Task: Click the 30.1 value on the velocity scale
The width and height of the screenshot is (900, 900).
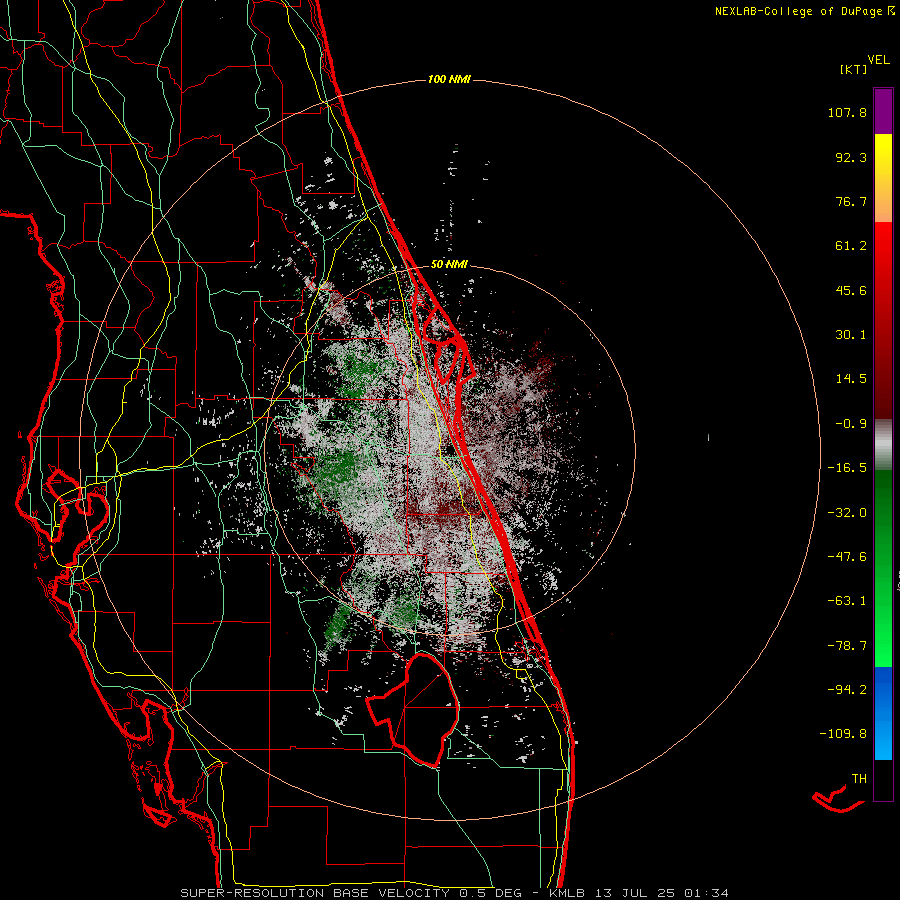Action: coord(851,335)
